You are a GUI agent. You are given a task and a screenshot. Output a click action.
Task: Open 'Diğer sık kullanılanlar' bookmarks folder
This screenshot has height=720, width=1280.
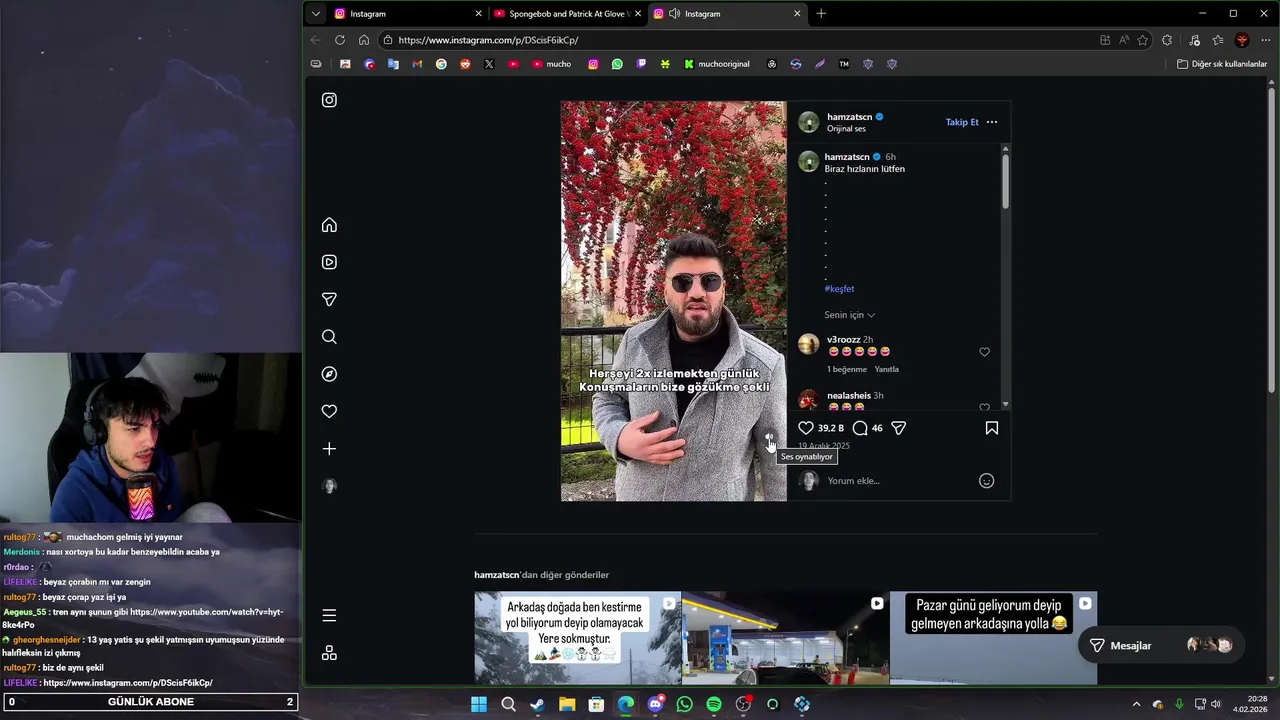coord(1222,64)
